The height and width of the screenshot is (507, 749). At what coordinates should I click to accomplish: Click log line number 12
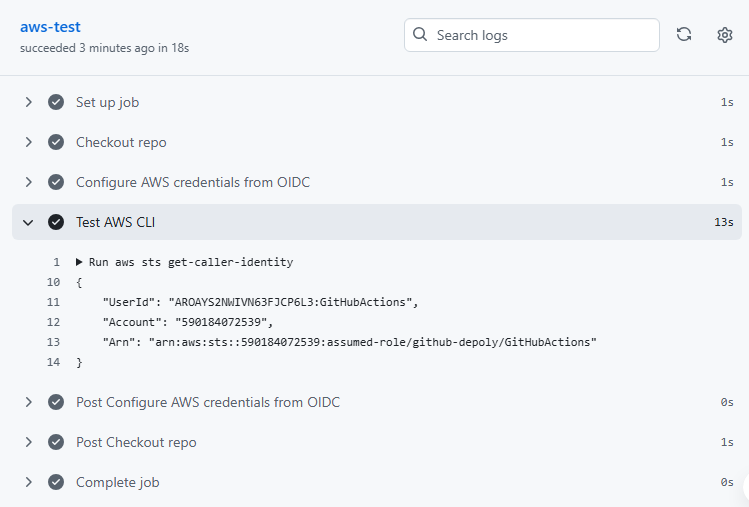click(53, 322)
